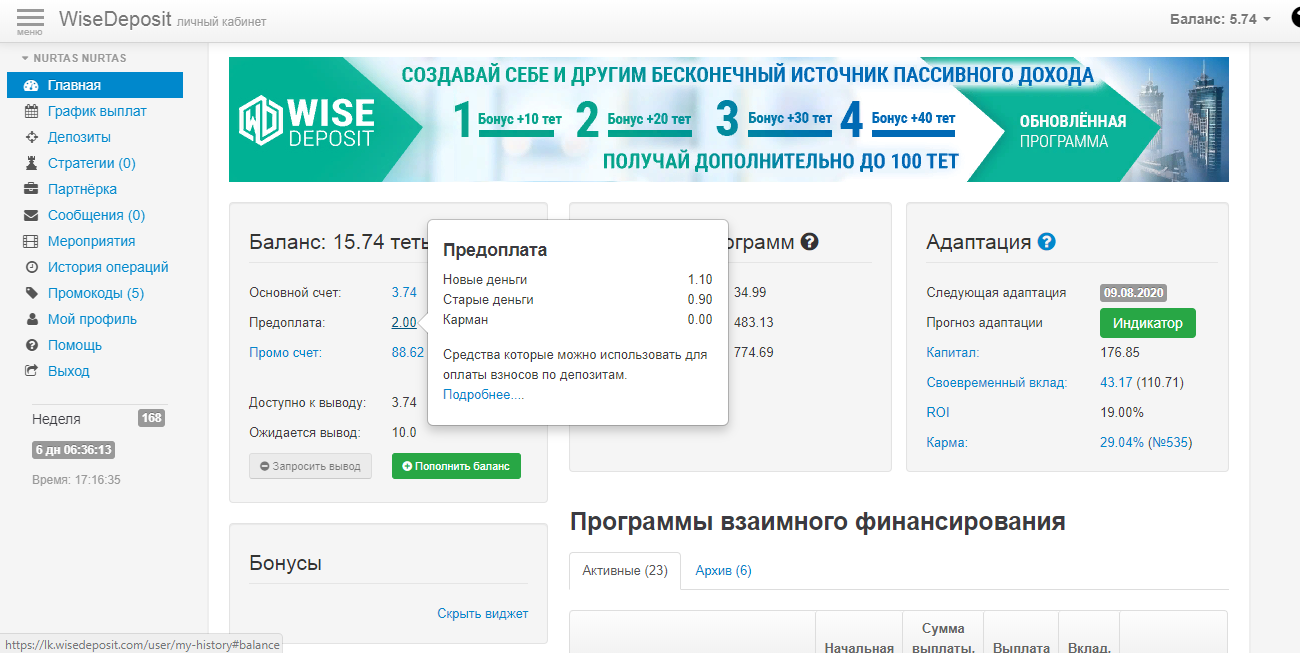Select the Активные (23) tab
Image resolution: width=1300 pixels, height=653 pixels.
click(x=624, y=570)
